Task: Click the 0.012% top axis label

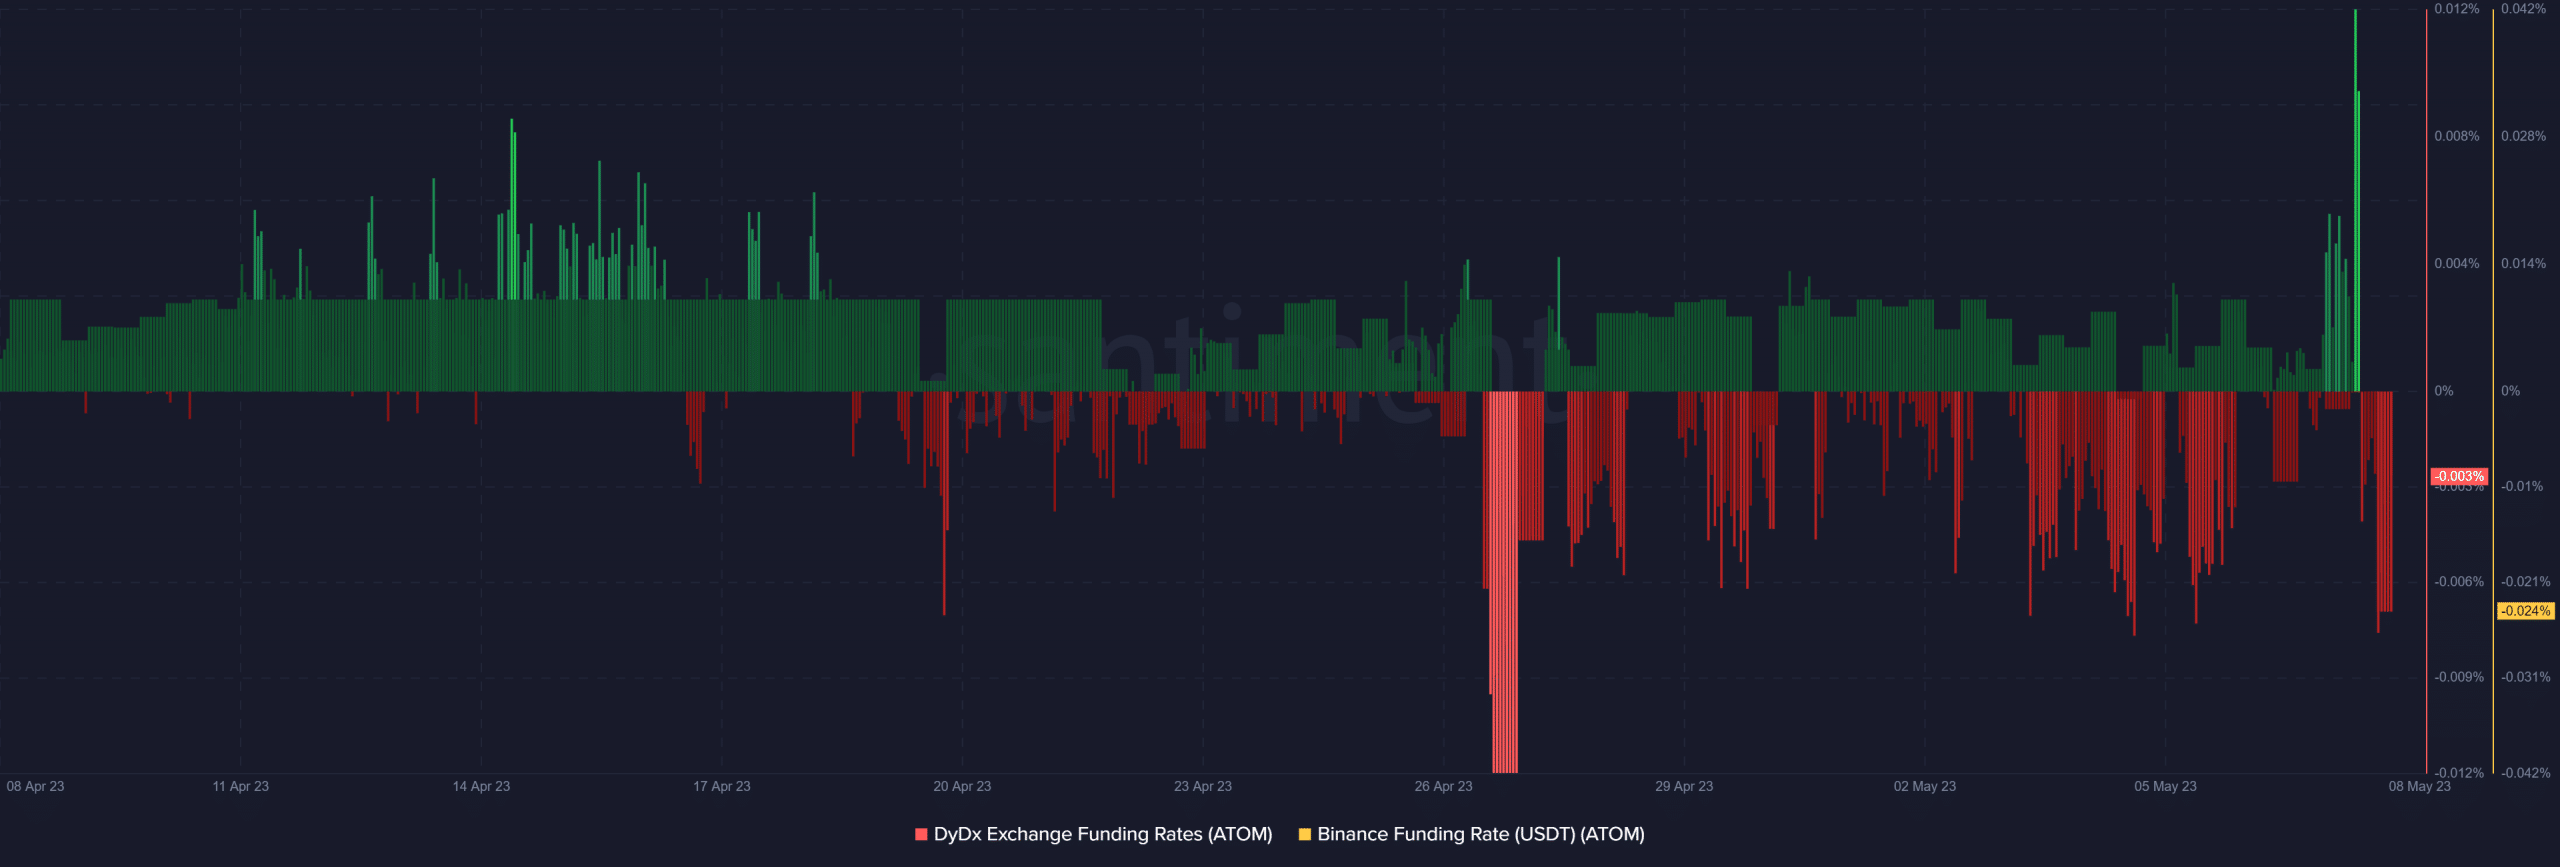Action: [2457, 9]
